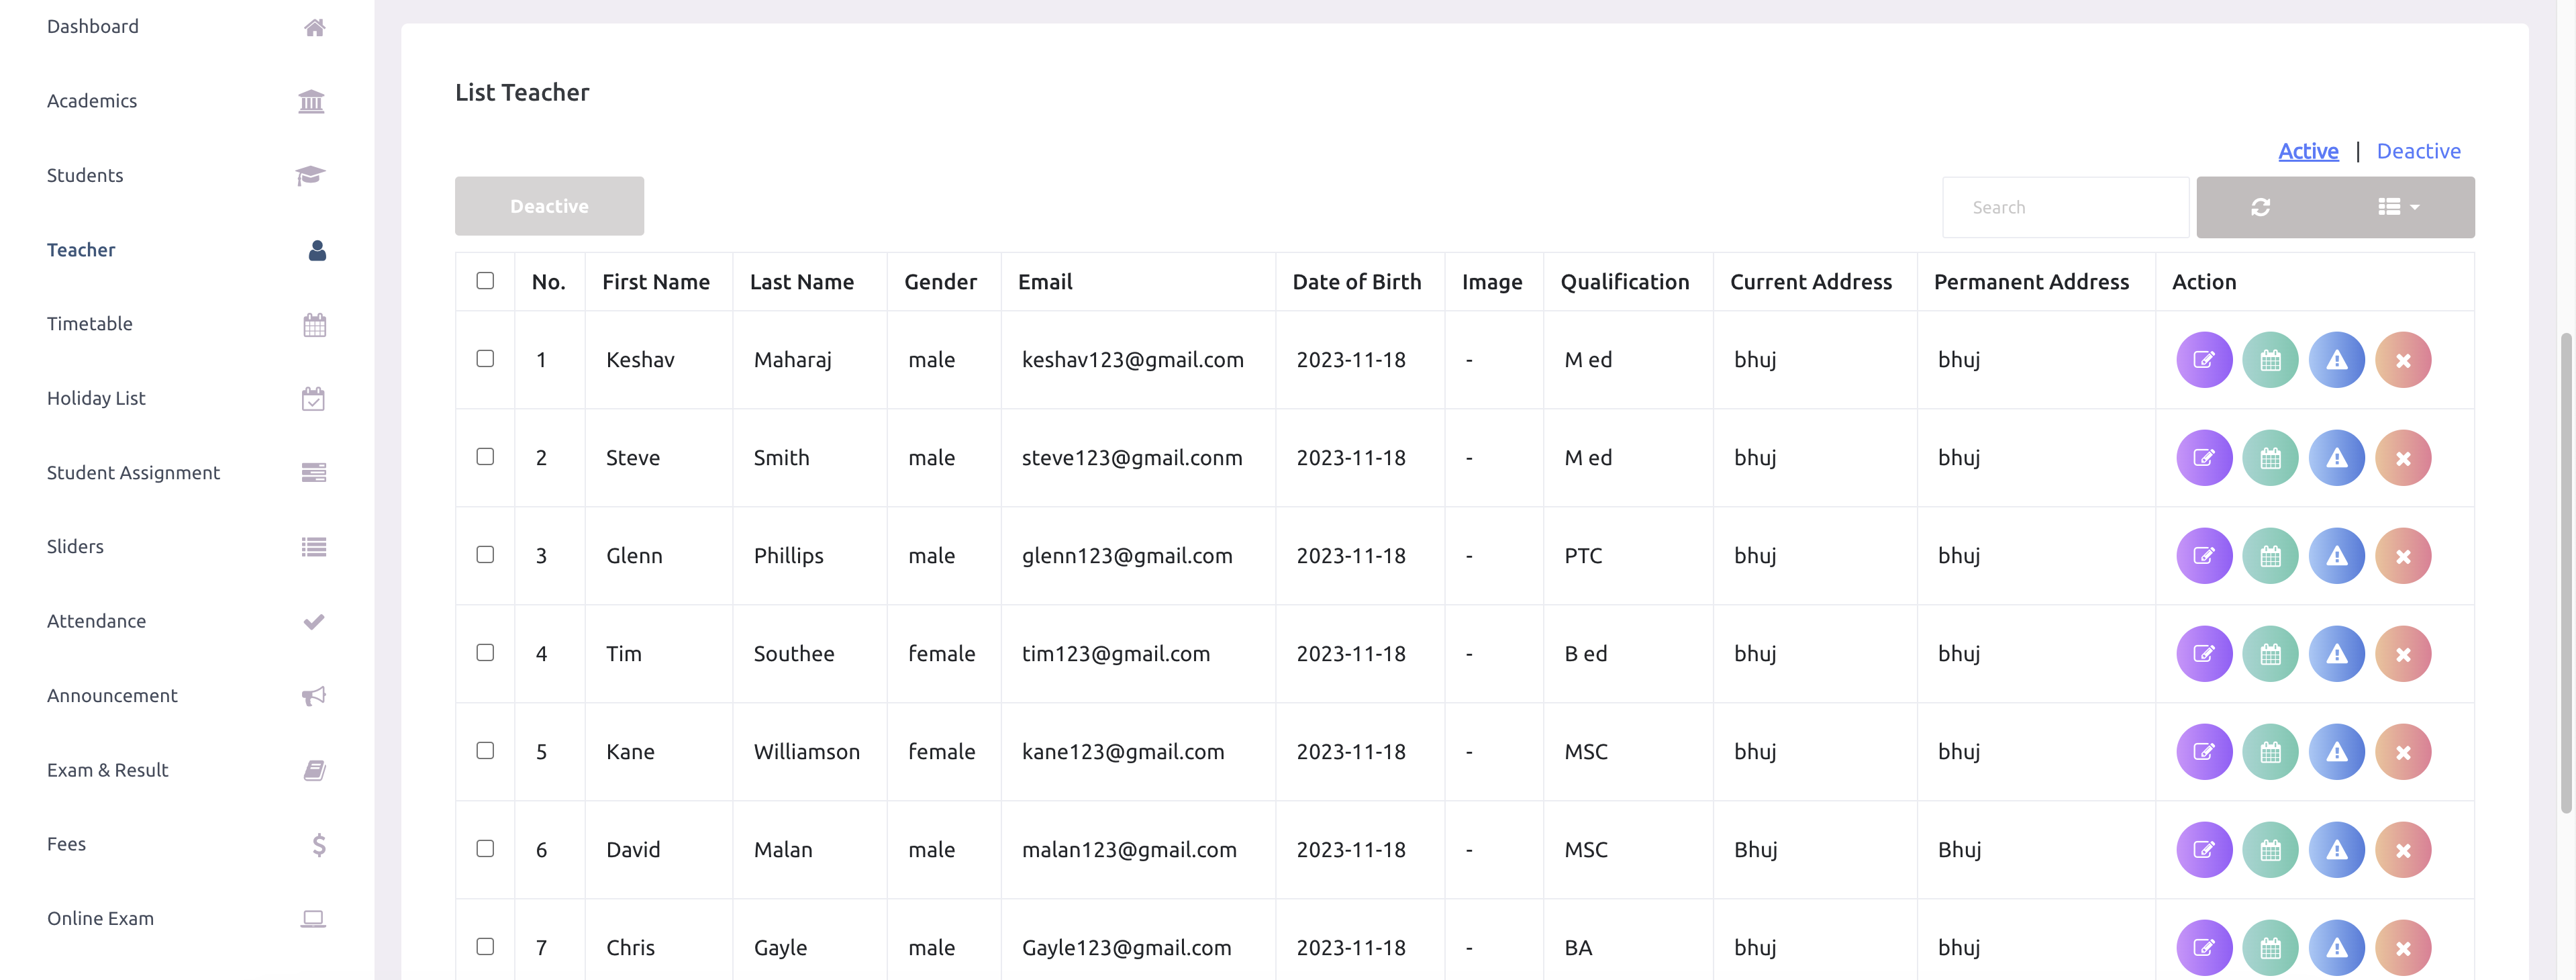Click the edit icon in Kane Williamson's row
This screenshot has height=980, width=2576.
[2203, 752]
